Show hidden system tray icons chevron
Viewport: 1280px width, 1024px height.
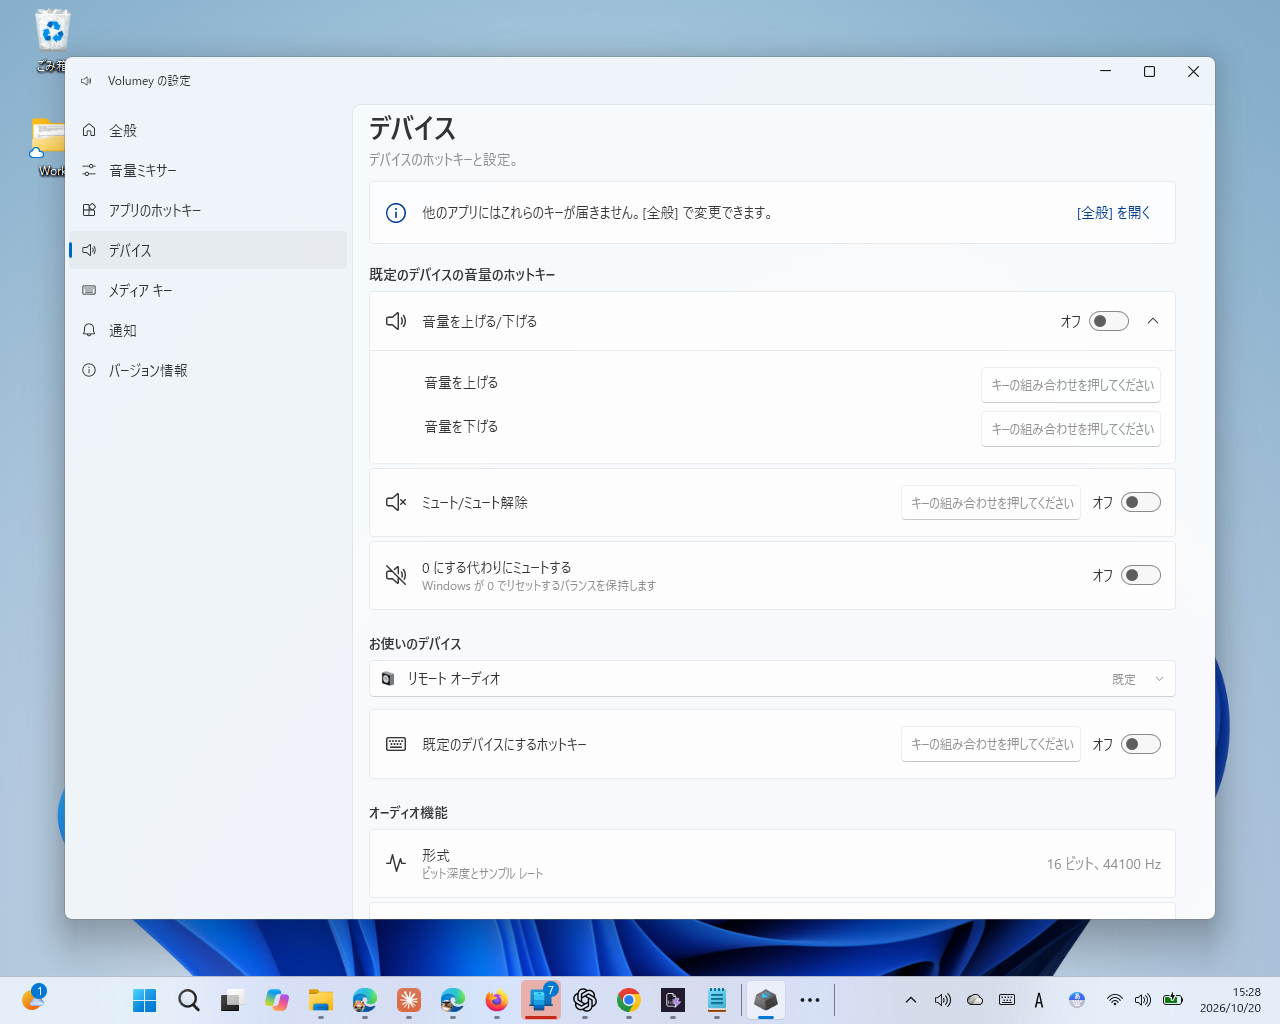pyautogui.click(x=911, y=1000)
